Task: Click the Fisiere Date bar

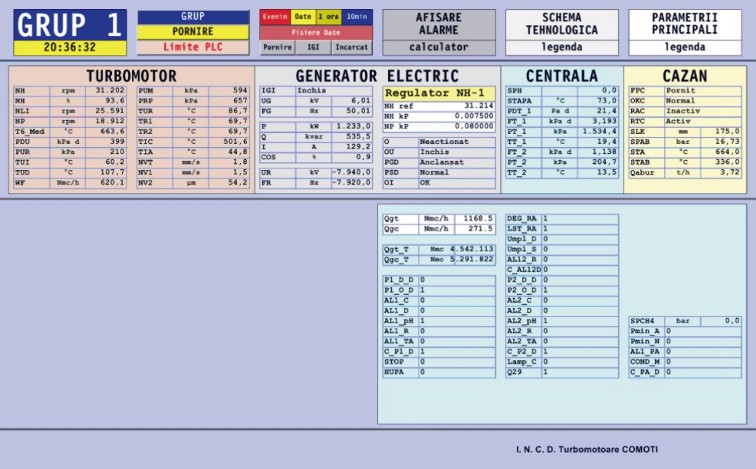Action: [316, 32]
